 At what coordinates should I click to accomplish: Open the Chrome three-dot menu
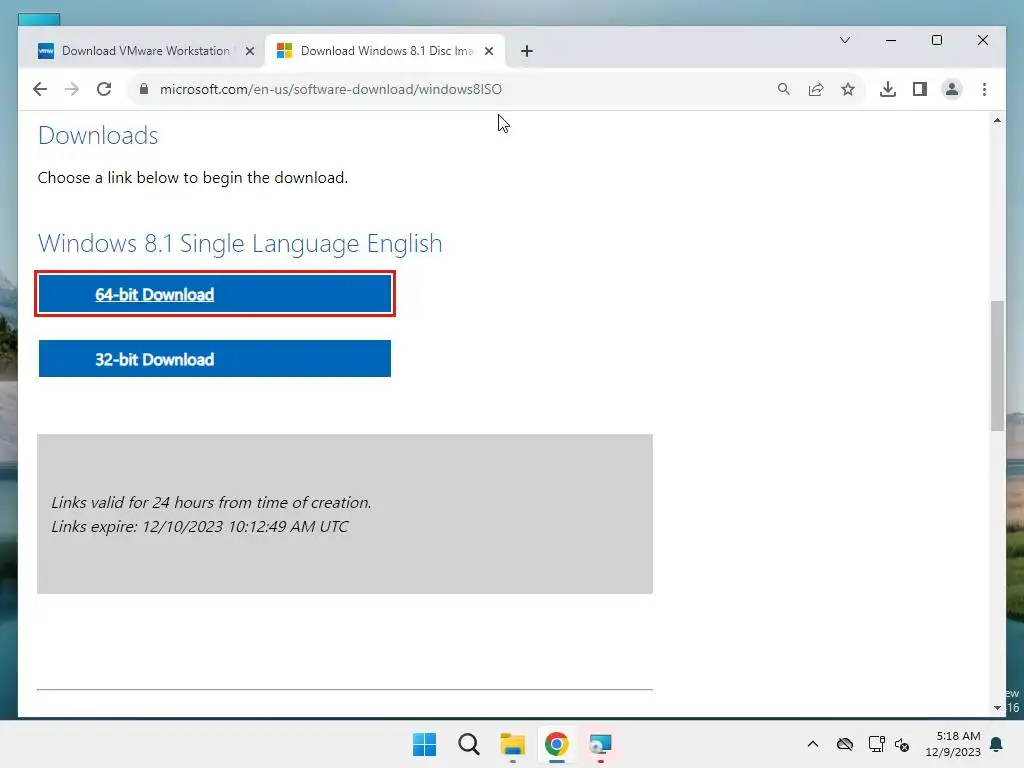click(984, 89)
